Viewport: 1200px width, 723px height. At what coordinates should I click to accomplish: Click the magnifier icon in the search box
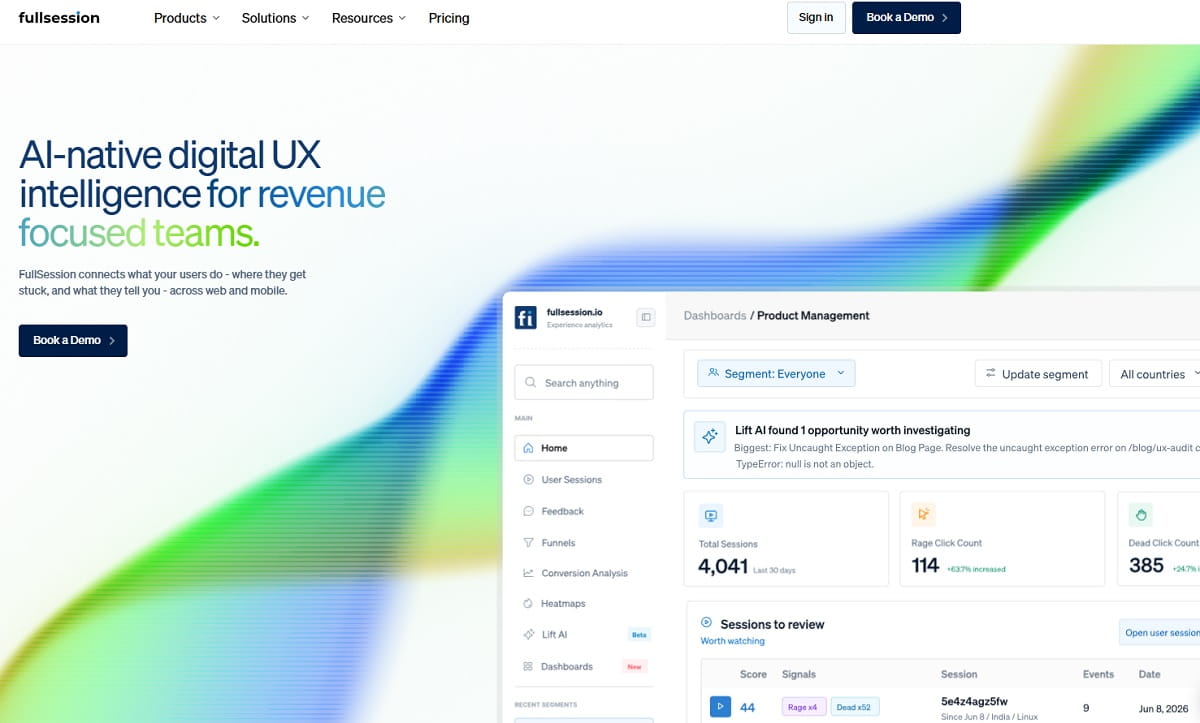point(531,383)
